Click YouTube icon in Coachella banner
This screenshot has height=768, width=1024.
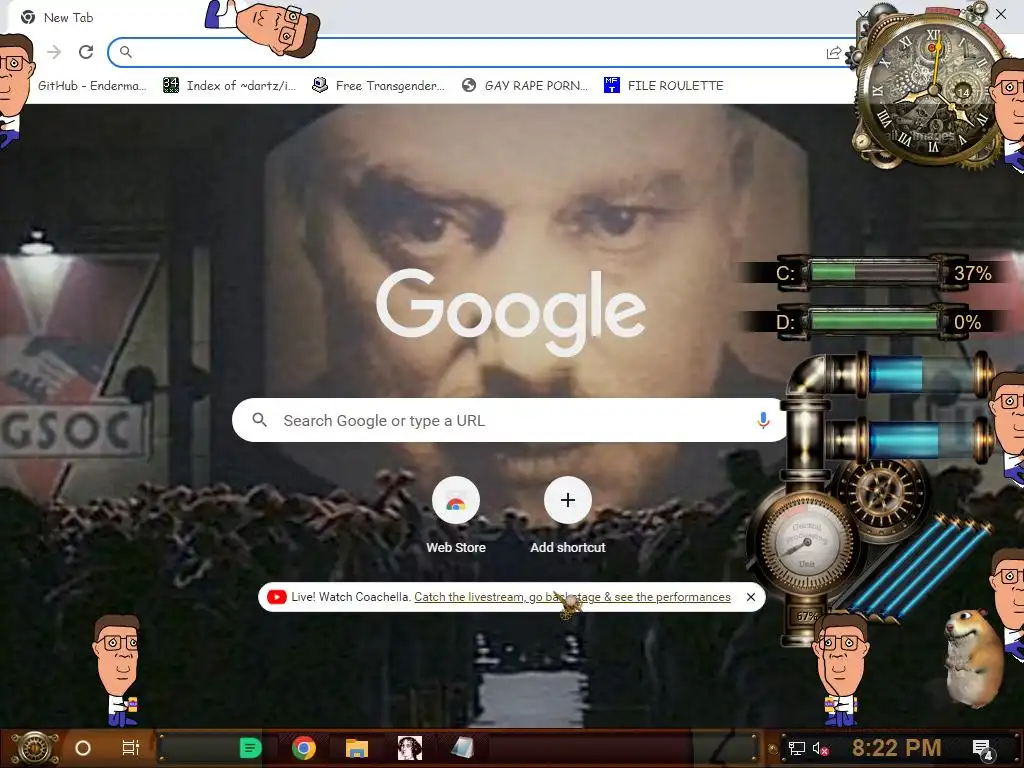point(276,597)
